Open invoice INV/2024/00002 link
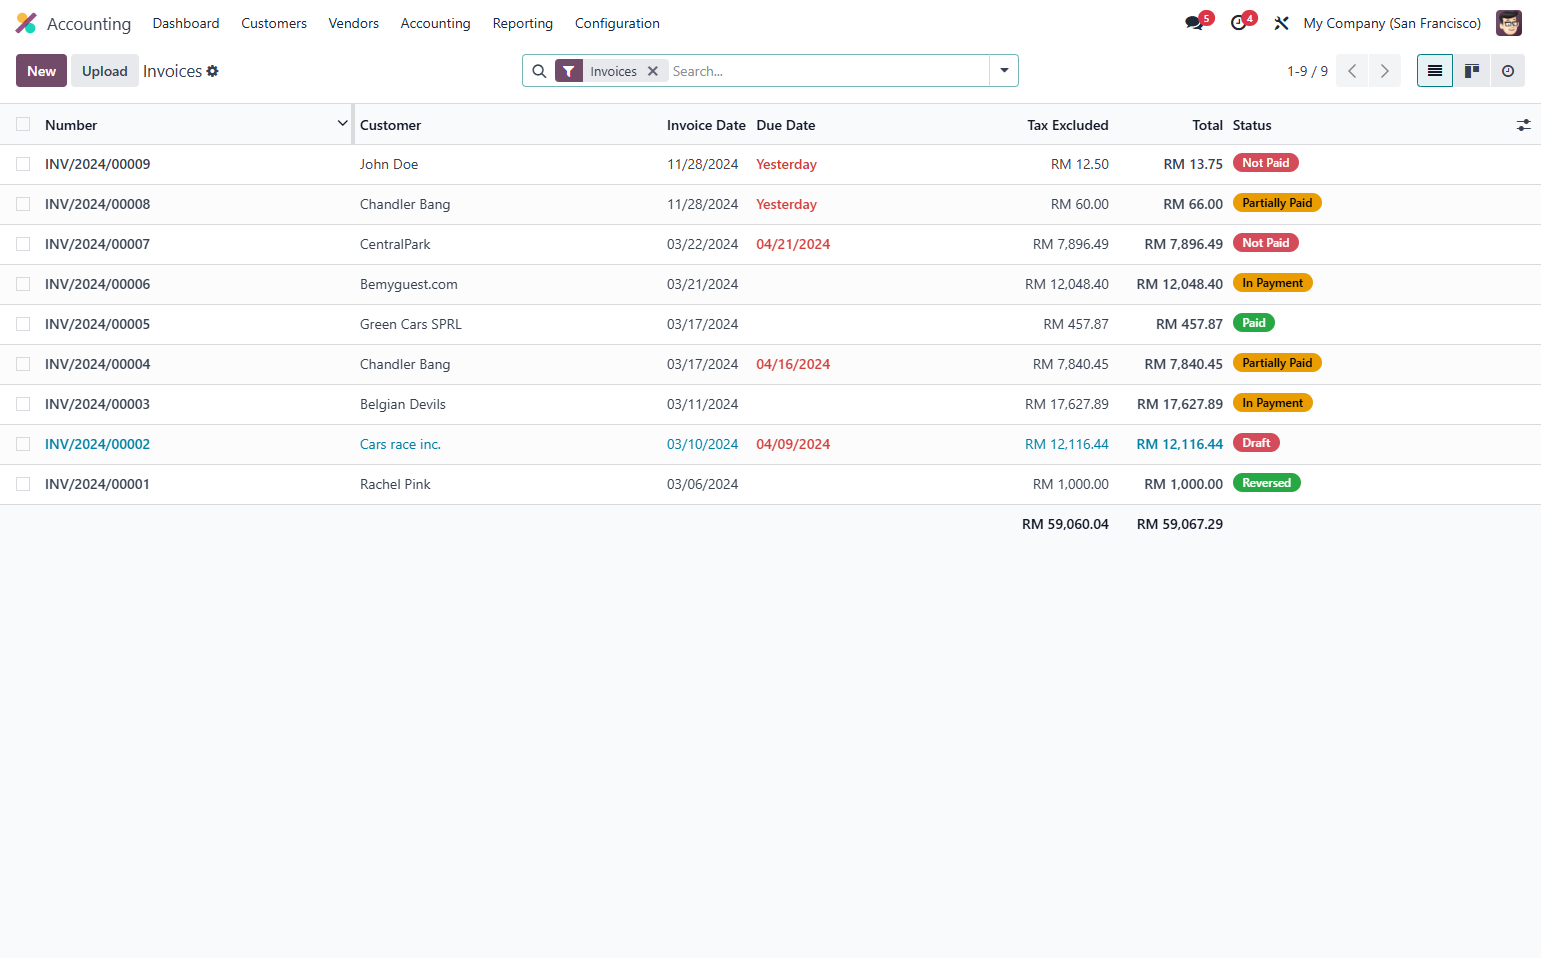The width and height of the screenshot is (1541, 958). 97,444
